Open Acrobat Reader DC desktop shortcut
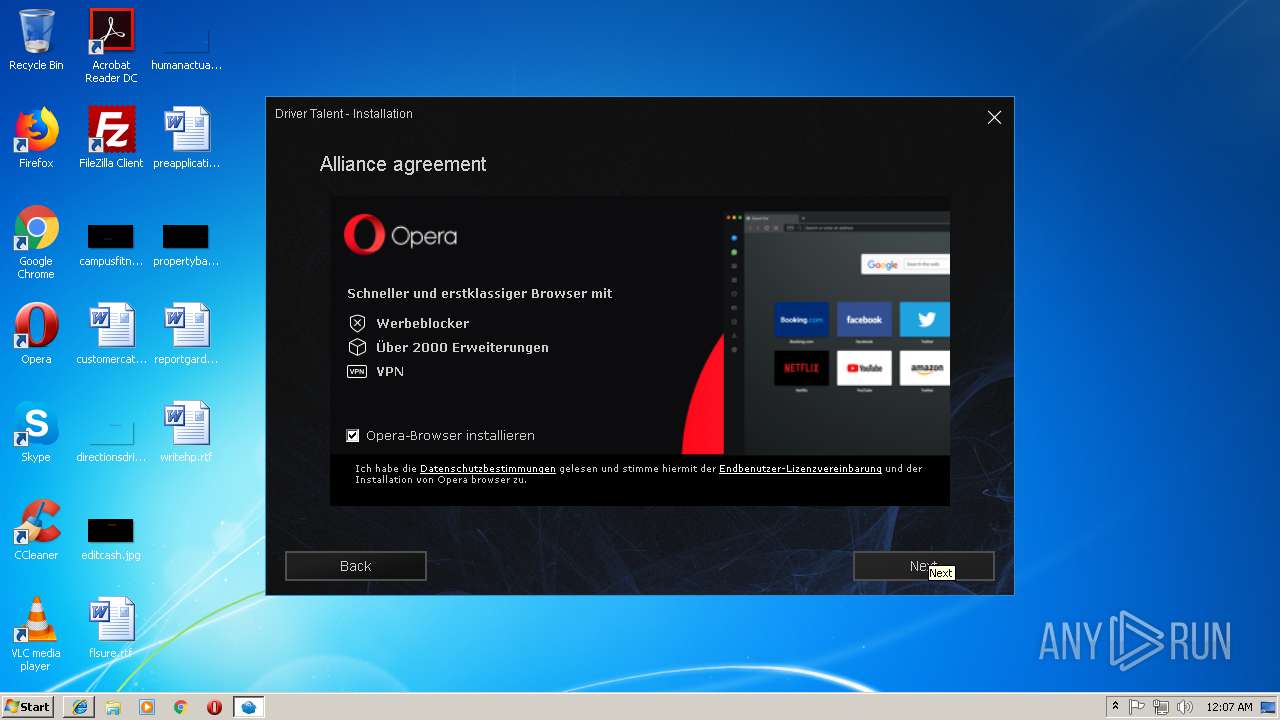The height and width of the screenshot is (720, 1280). 111,46
